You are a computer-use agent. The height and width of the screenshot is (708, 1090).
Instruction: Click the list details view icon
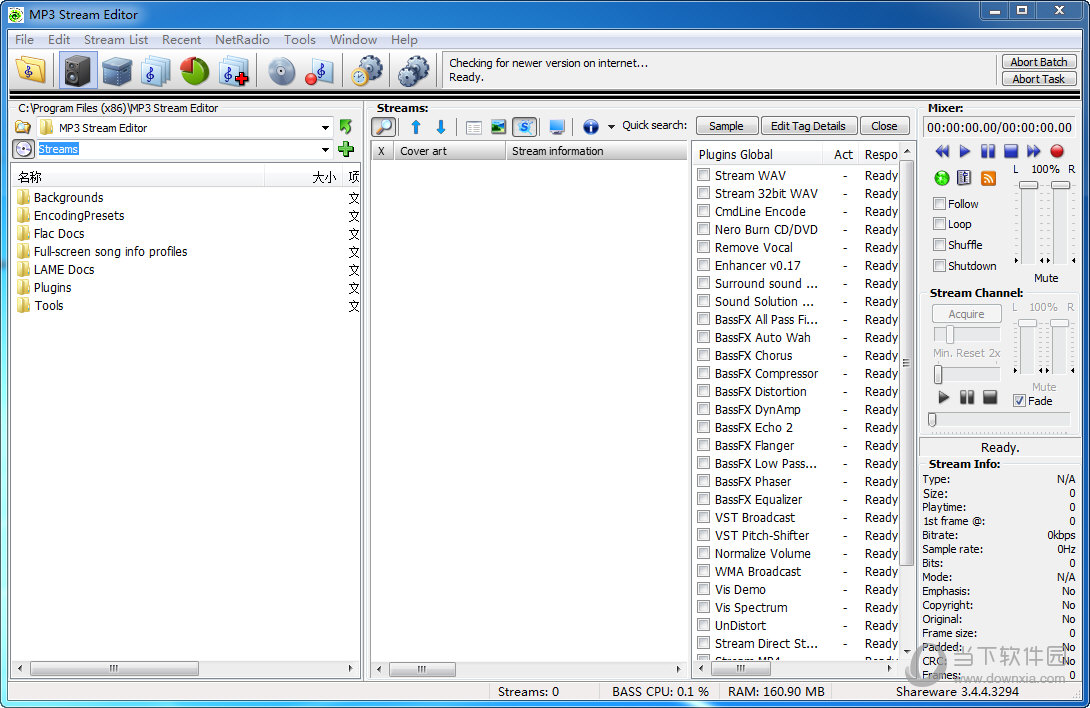tap(473, 127)
